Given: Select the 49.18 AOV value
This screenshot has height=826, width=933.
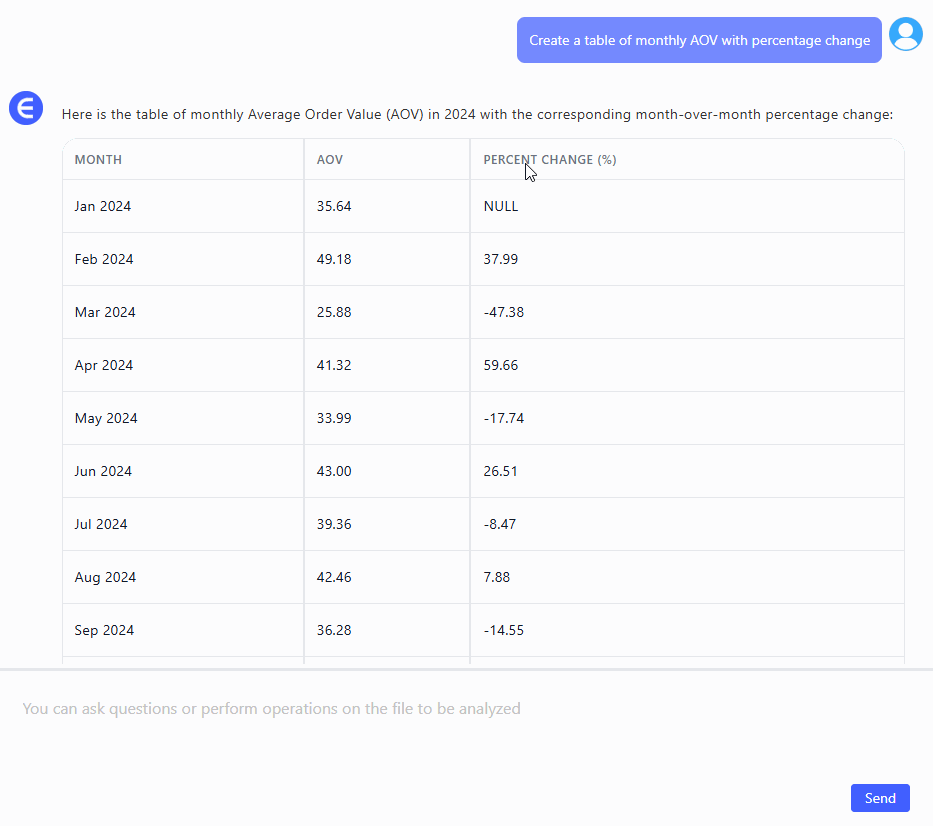Looking at the screenshot, I should pyautogui.click(x=334, y=260).
